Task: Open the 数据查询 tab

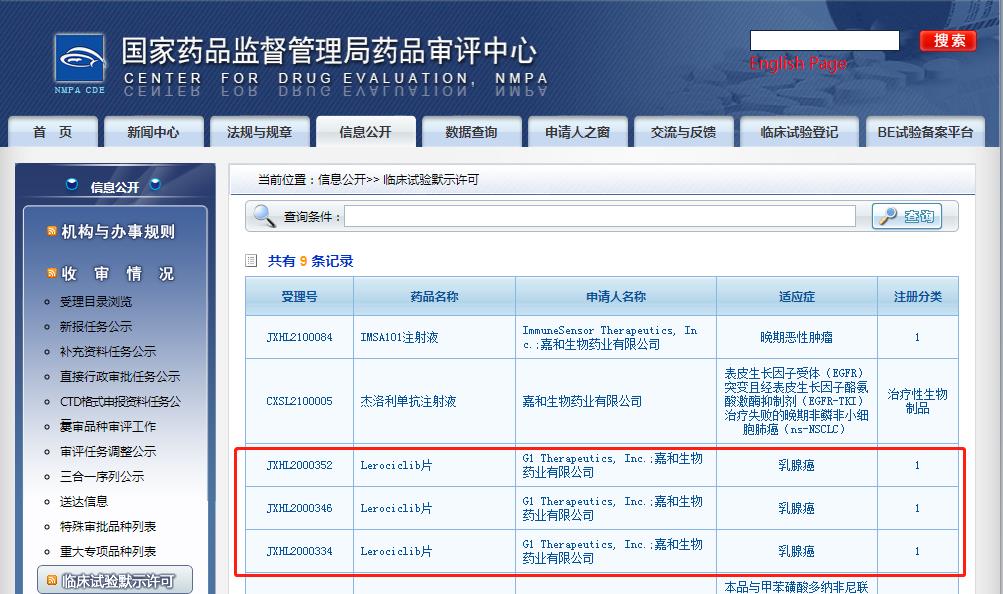Action: pyautogui.click(x=471, y=132)
